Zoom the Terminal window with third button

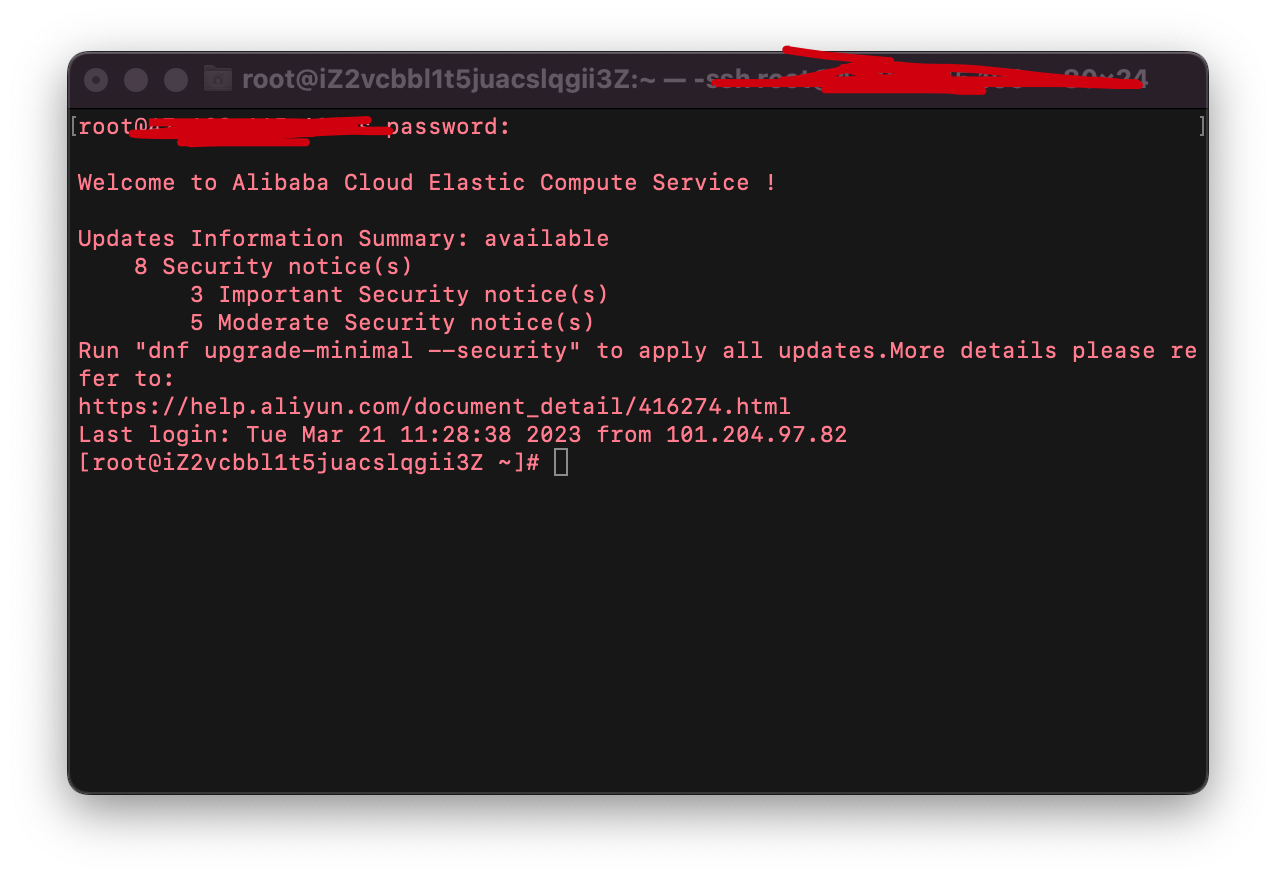(x=176, y=80)
